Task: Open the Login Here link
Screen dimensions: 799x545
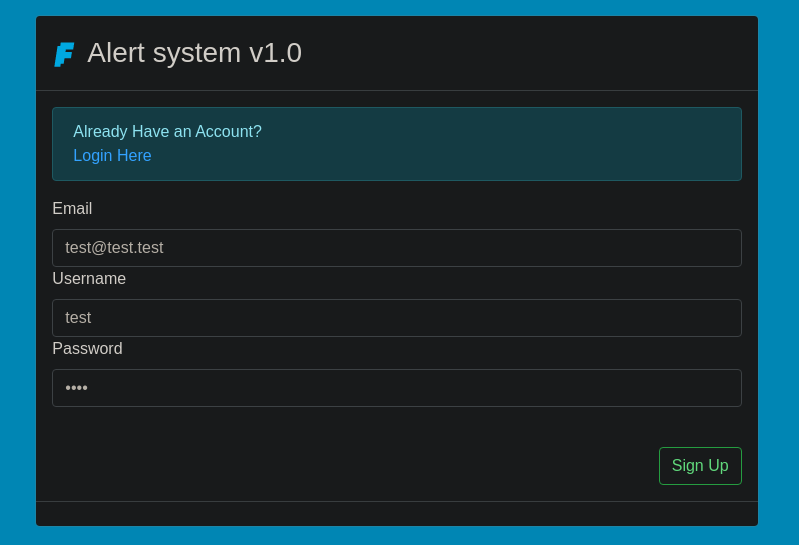Action: [112, 155]
